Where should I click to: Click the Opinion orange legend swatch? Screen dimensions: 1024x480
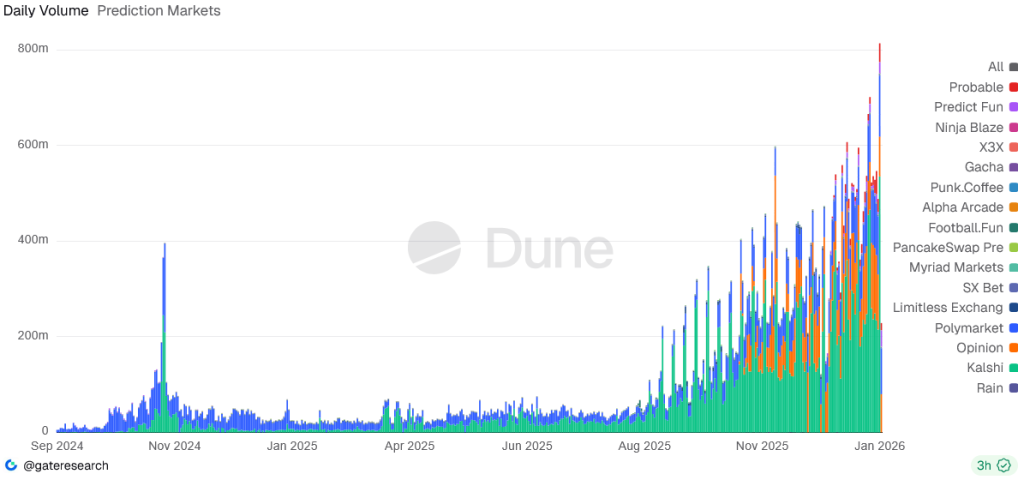click(x=1013, y=348)
